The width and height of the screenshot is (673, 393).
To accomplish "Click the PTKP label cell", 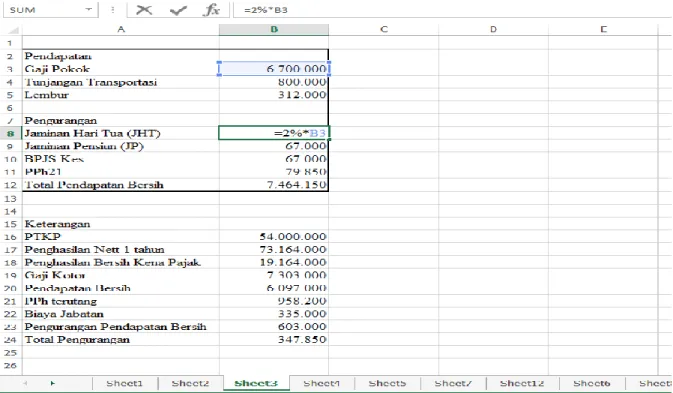I will (x=121, y=237).
